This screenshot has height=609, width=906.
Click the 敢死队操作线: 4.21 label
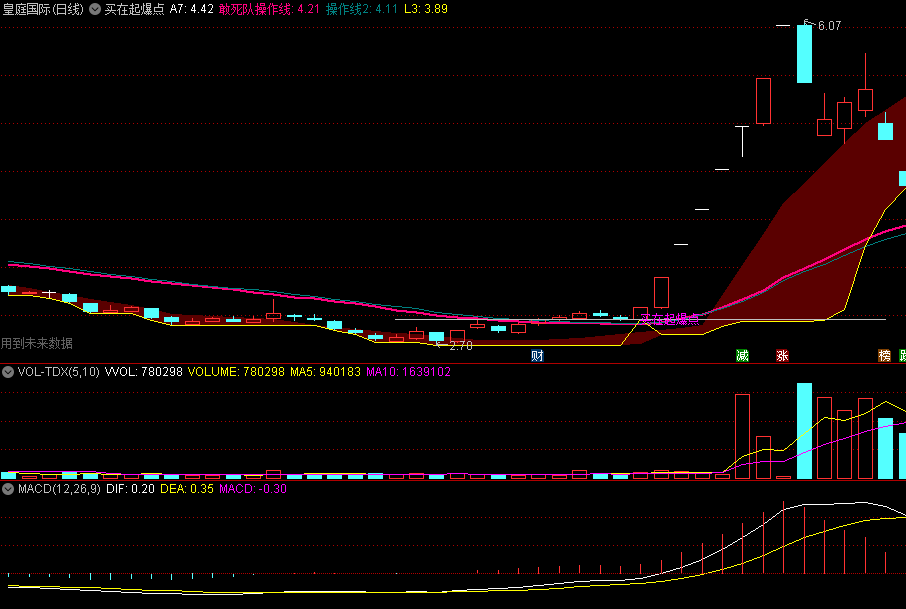[x=269, y=9]
